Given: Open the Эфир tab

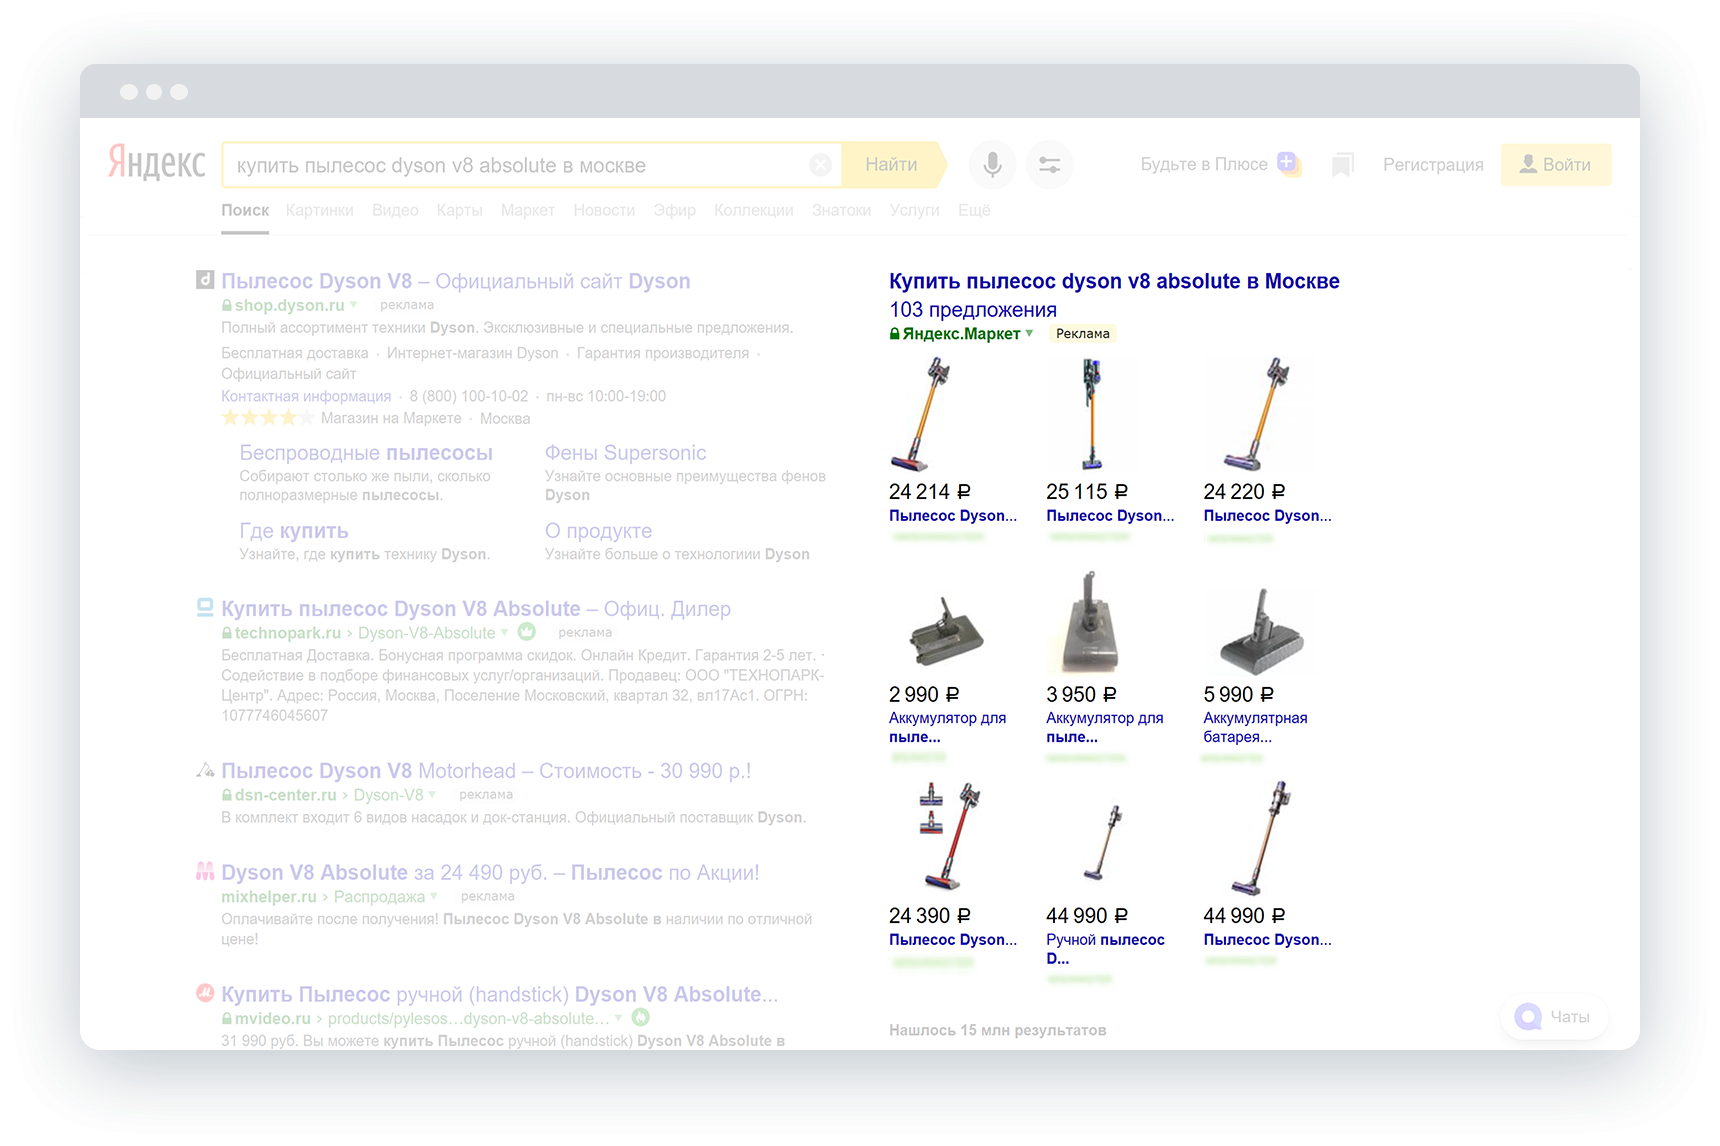Looking at the screenshot, I should [x=674, y=210].
